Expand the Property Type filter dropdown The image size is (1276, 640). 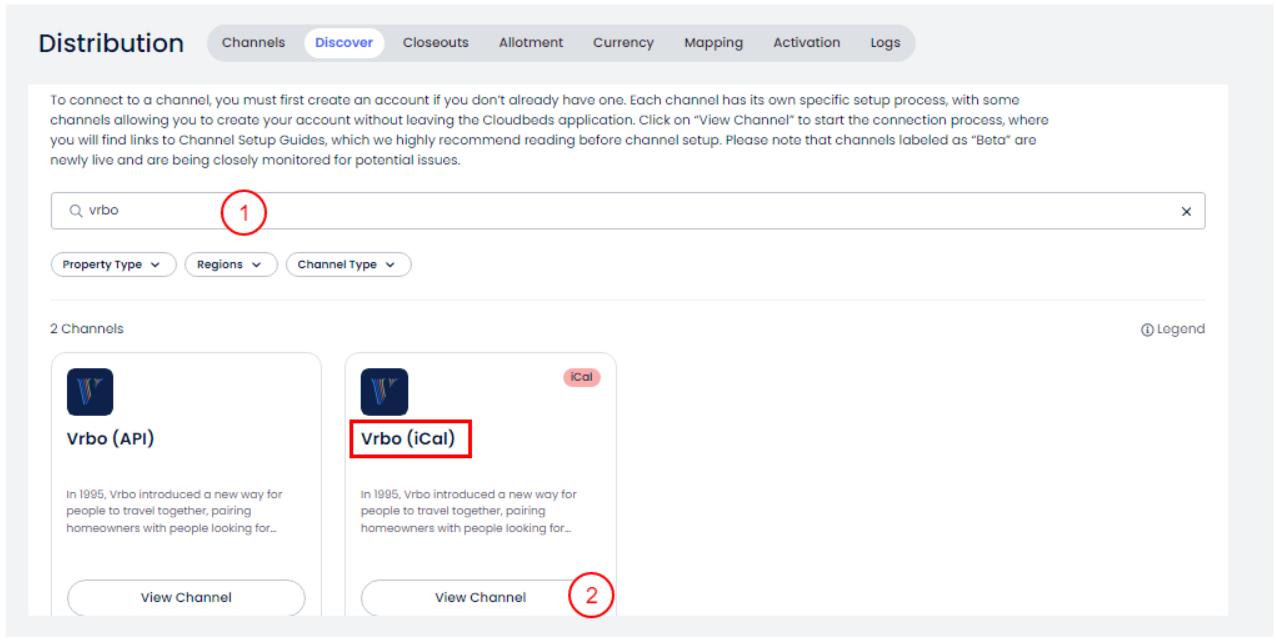pos(113,265)
